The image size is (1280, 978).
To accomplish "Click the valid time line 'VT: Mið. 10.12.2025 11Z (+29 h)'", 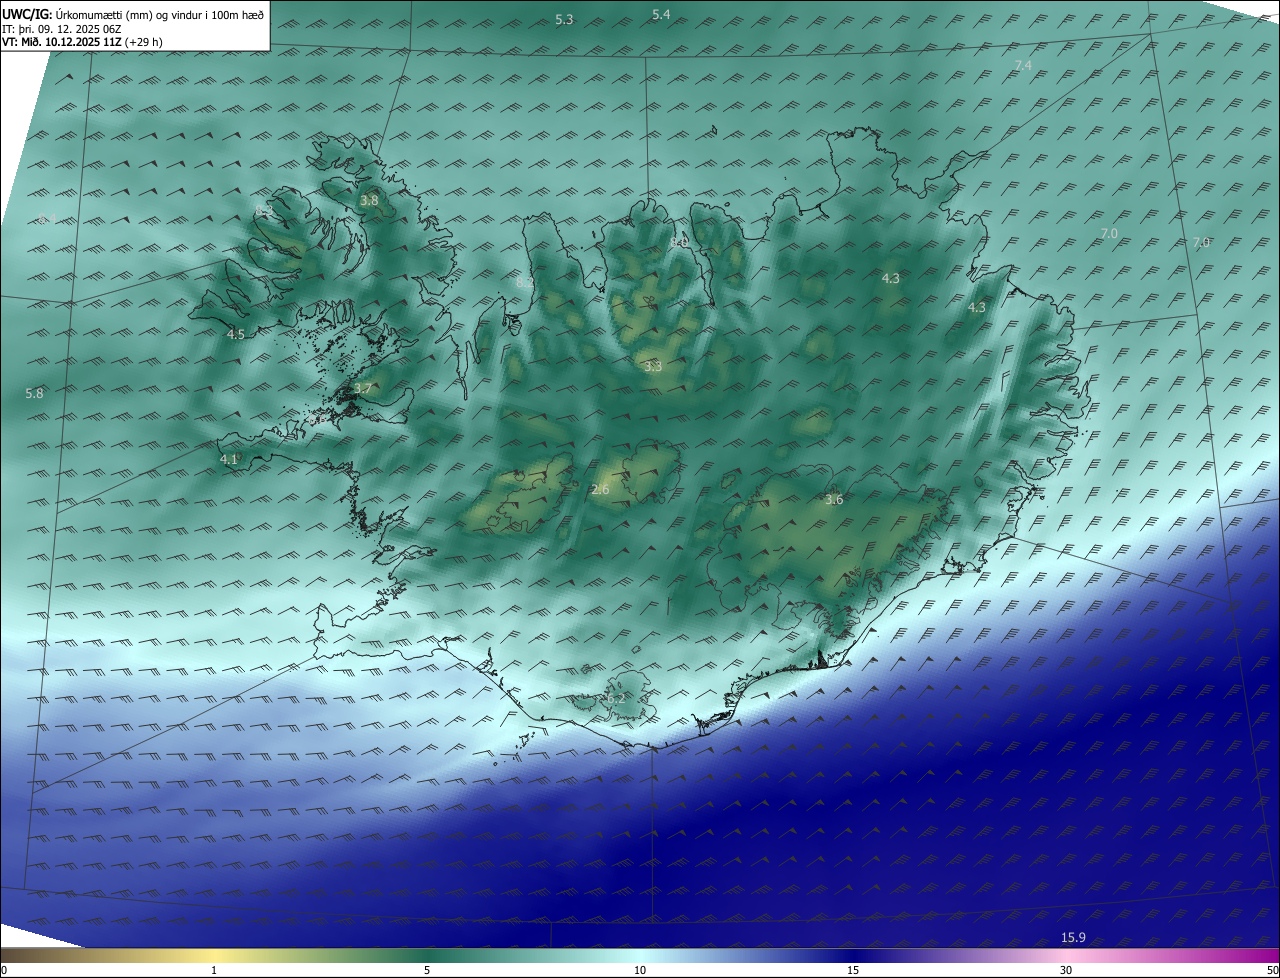I will [83, 42].
